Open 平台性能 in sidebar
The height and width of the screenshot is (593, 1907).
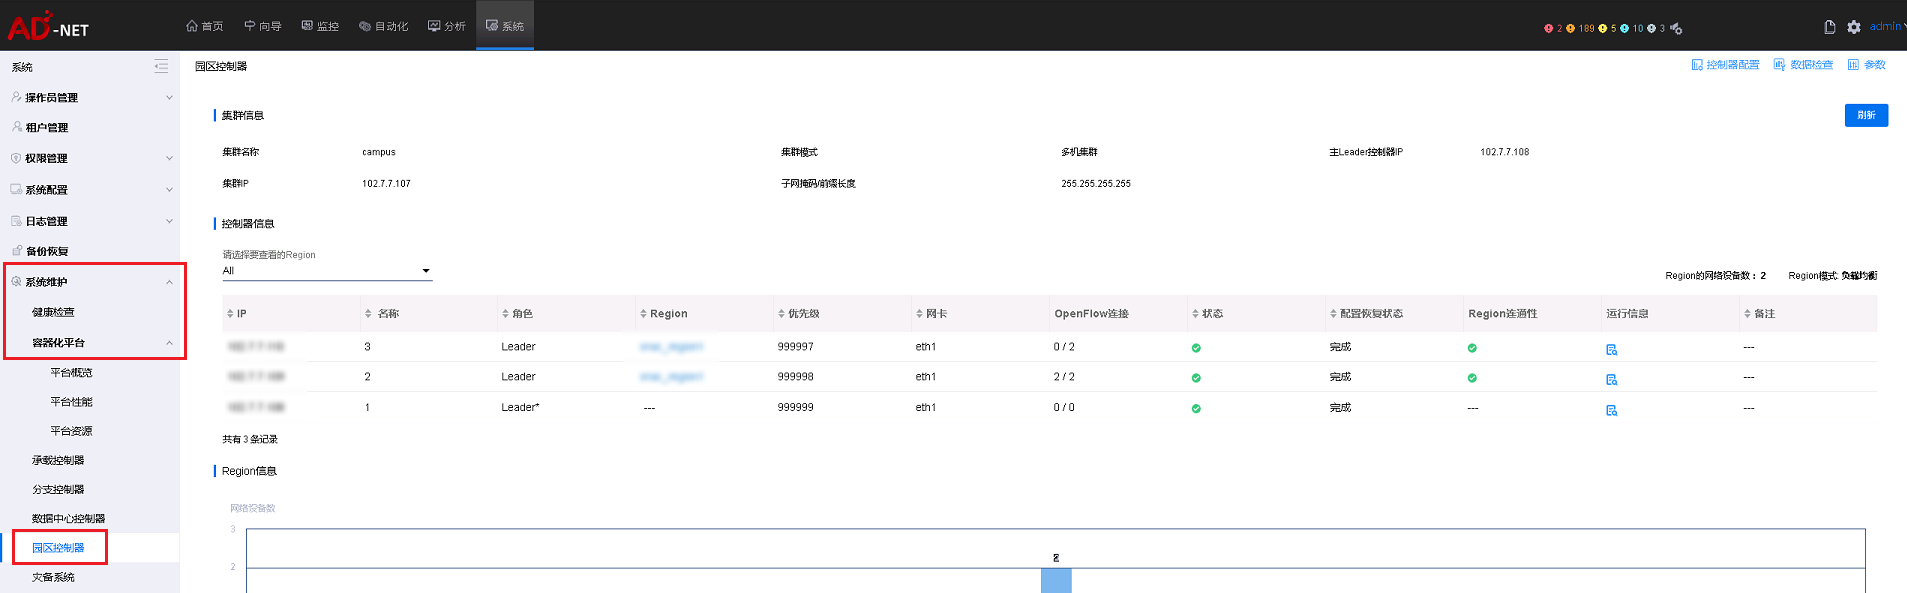coord(71,402)
